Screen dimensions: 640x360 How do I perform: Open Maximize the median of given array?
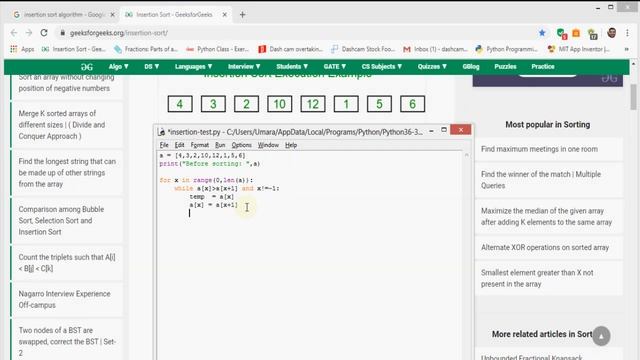tap(546, 216)
